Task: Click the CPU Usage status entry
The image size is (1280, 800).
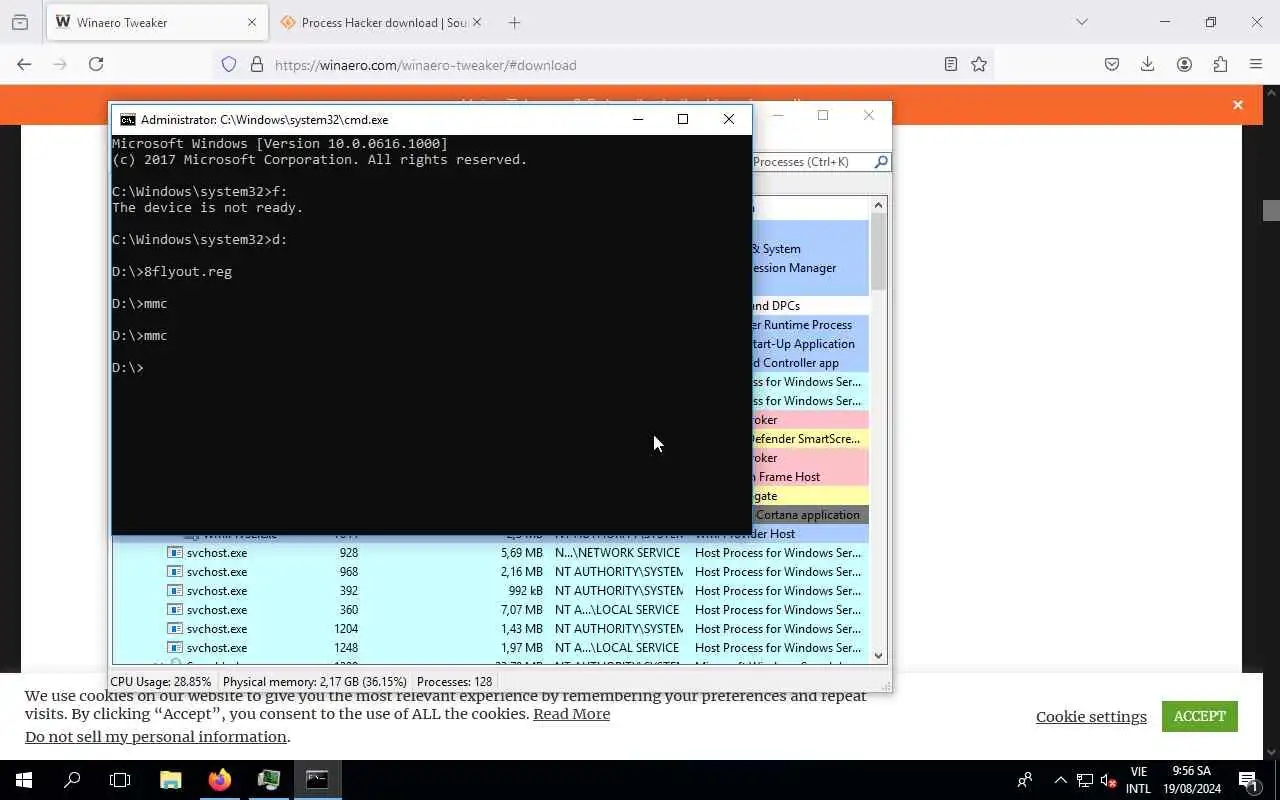Action: (x=161, y=681)
